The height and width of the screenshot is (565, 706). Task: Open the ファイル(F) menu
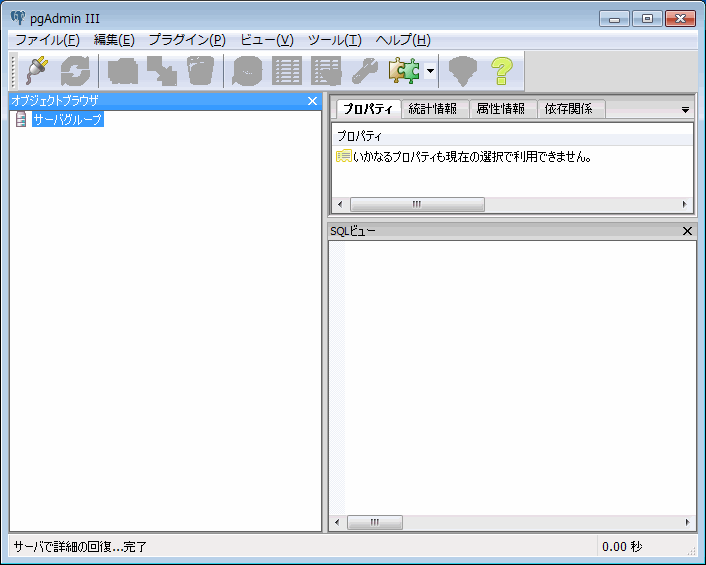[x=47, y=40]
